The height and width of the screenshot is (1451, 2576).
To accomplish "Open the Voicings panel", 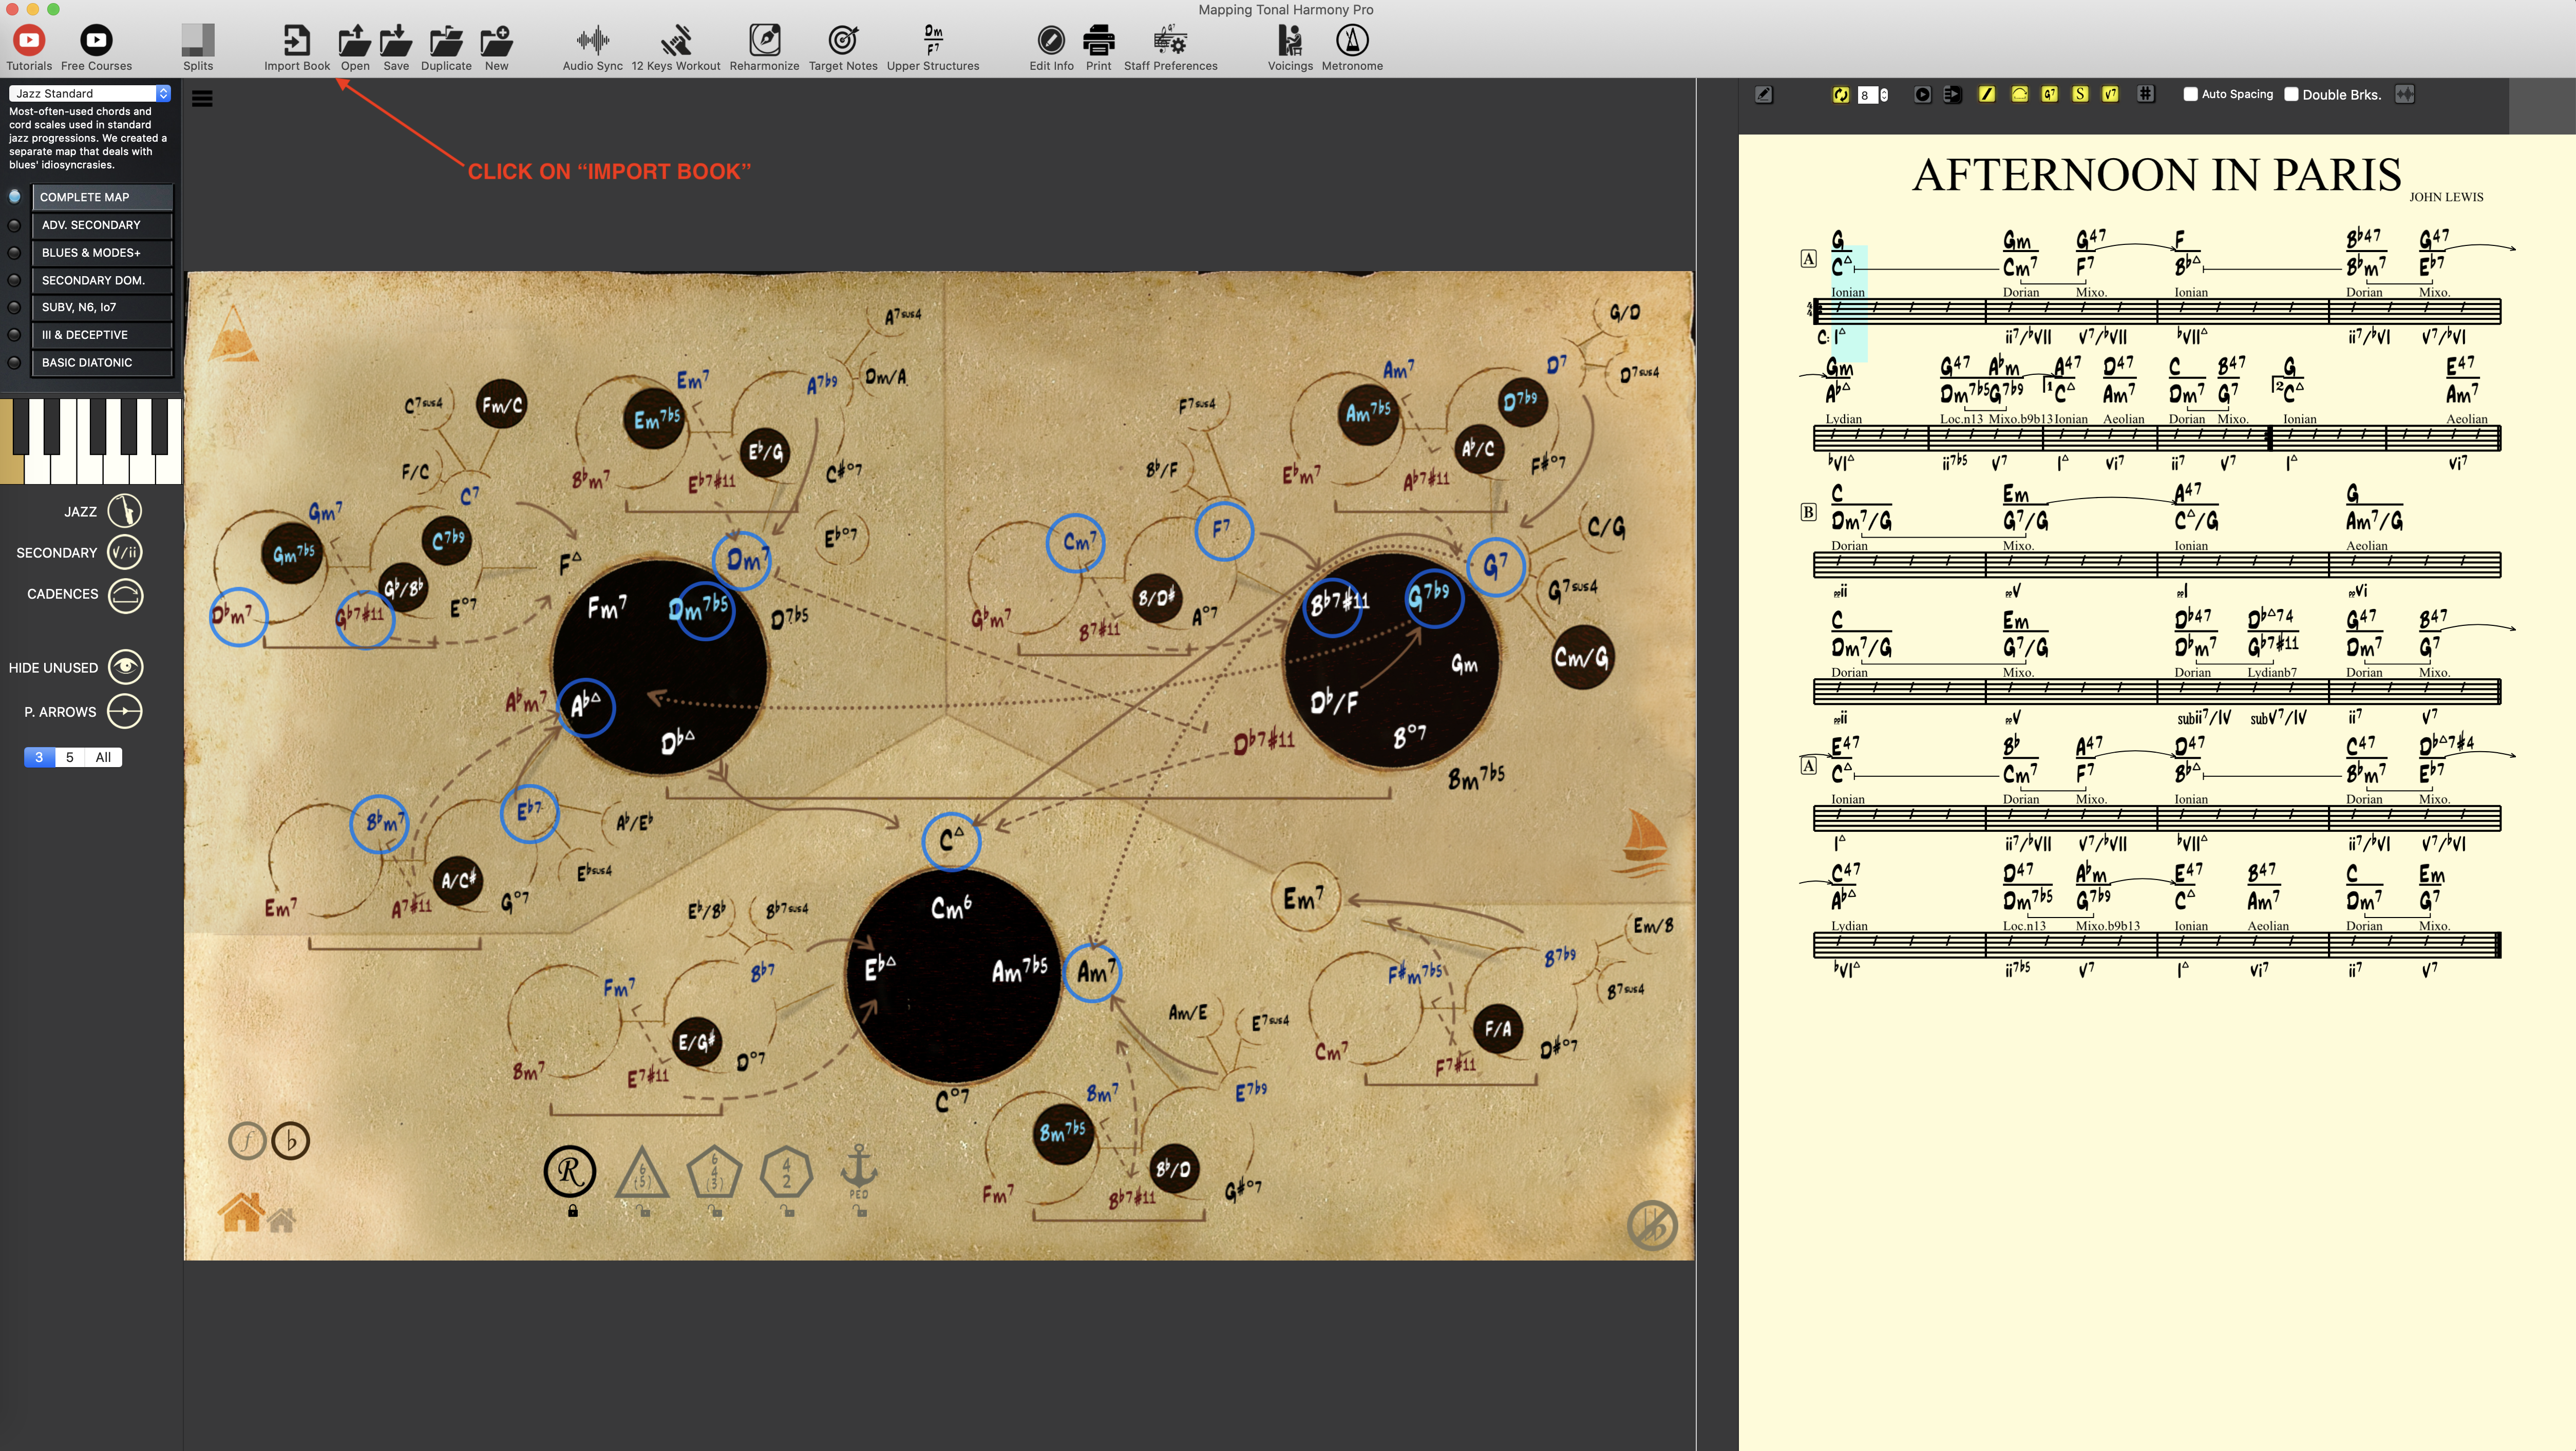I will tap(1290, 41).
